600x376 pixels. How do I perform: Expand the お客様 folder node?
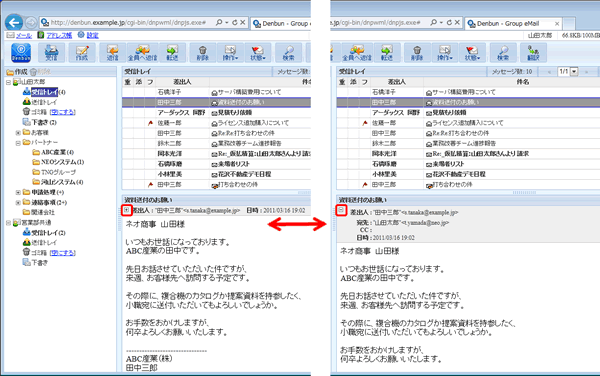click(x=18, y=133)
